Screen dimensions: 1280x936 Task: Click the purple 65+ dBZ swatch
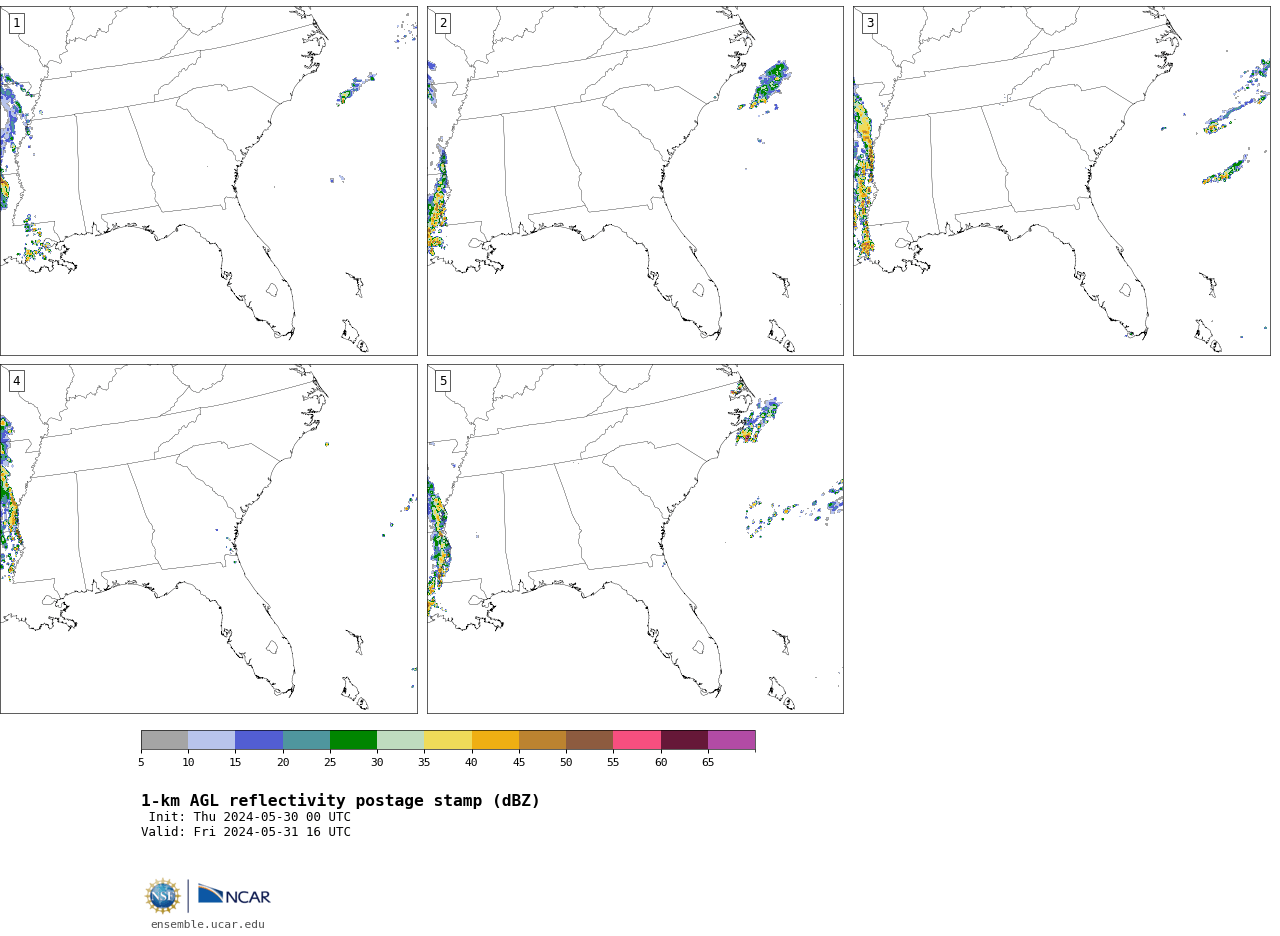(x=731, y=740)
